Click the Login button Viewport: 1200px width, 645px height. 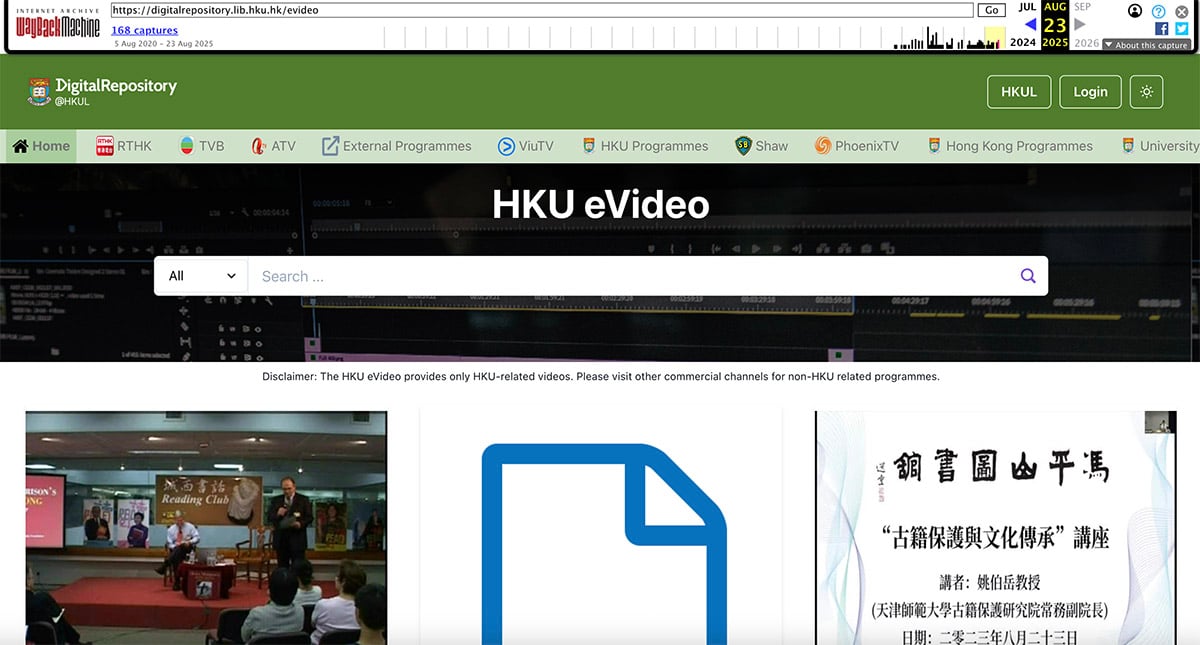coord(1090,92)
